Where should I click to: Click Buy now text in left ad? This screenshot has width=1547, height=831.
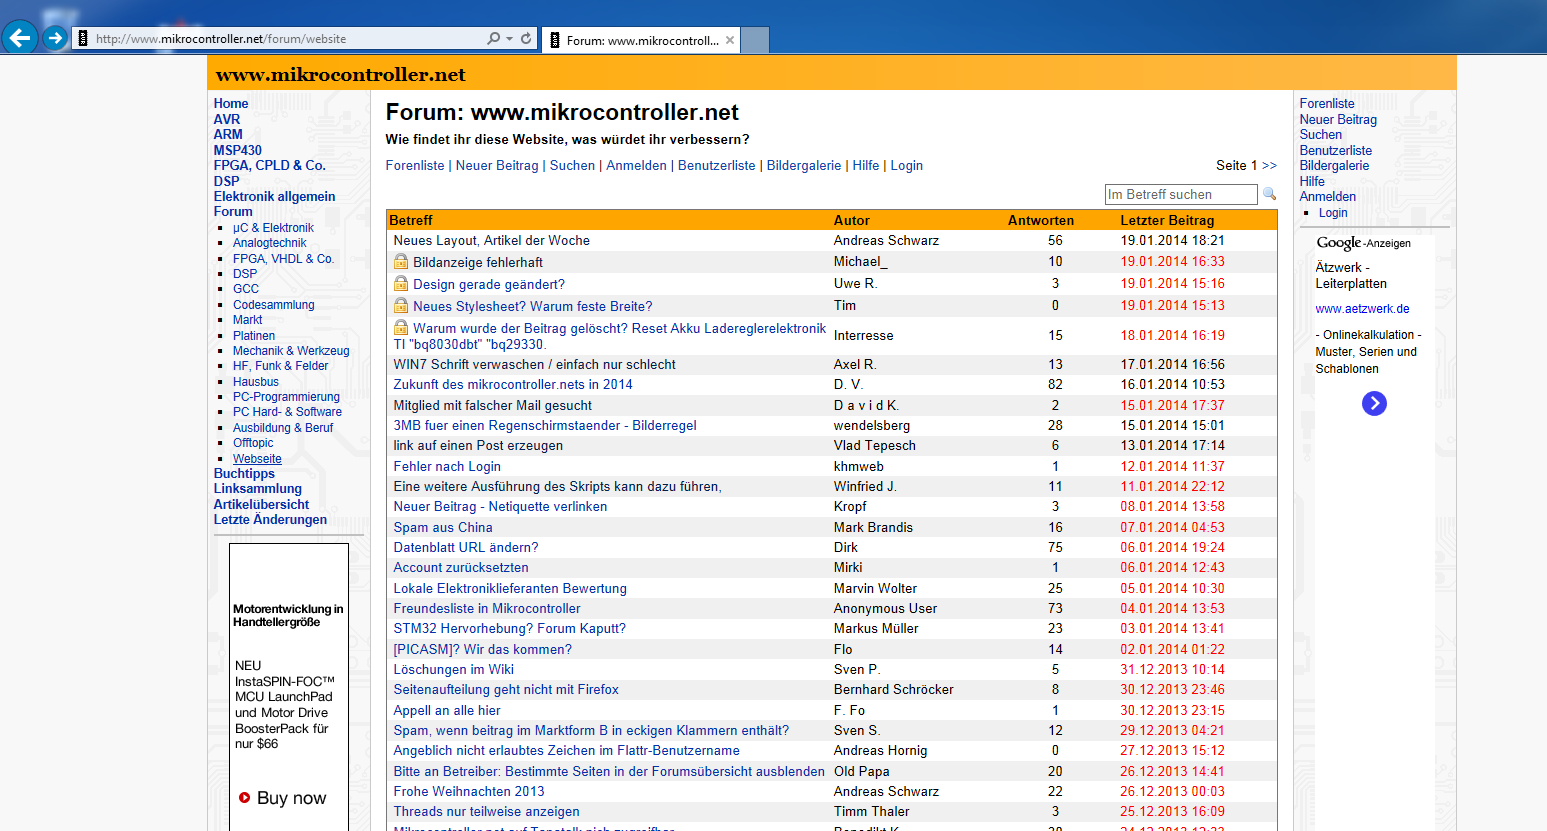tap(292, 797)
